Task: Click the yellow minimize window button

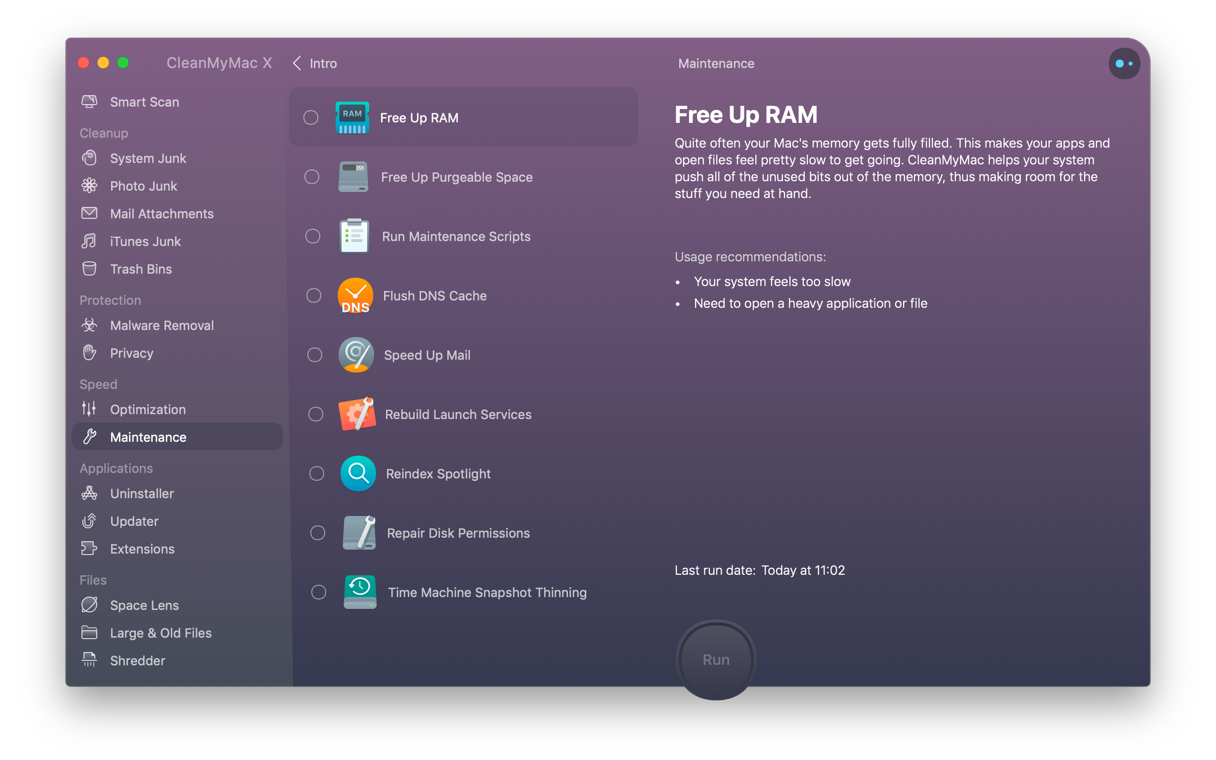Action: (103, 63)
